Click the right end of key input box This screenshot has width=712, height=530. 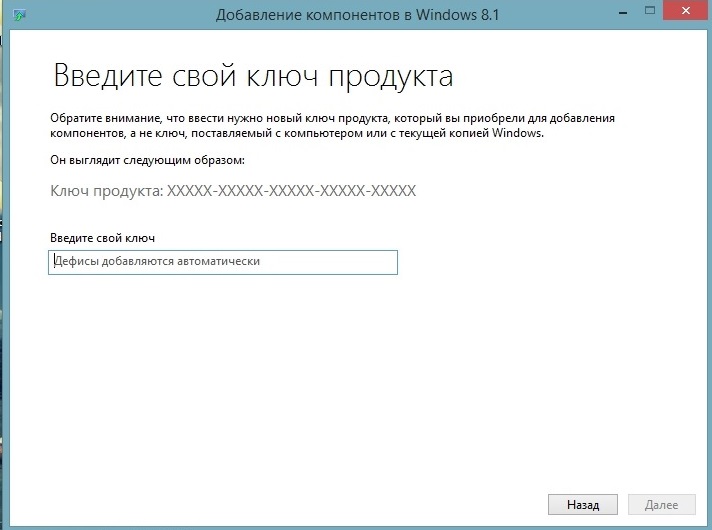385,261
